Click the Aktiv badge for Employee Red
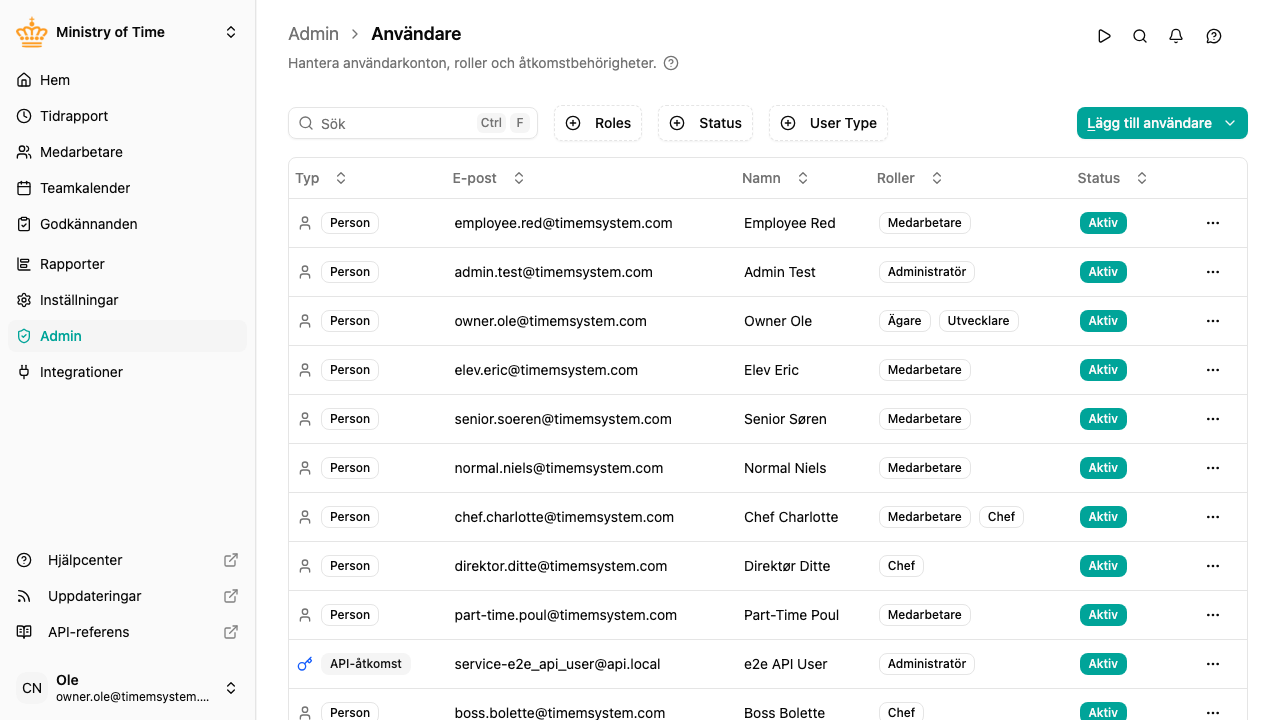Viewport: 1280px width, 720px height. (1103, 223)
